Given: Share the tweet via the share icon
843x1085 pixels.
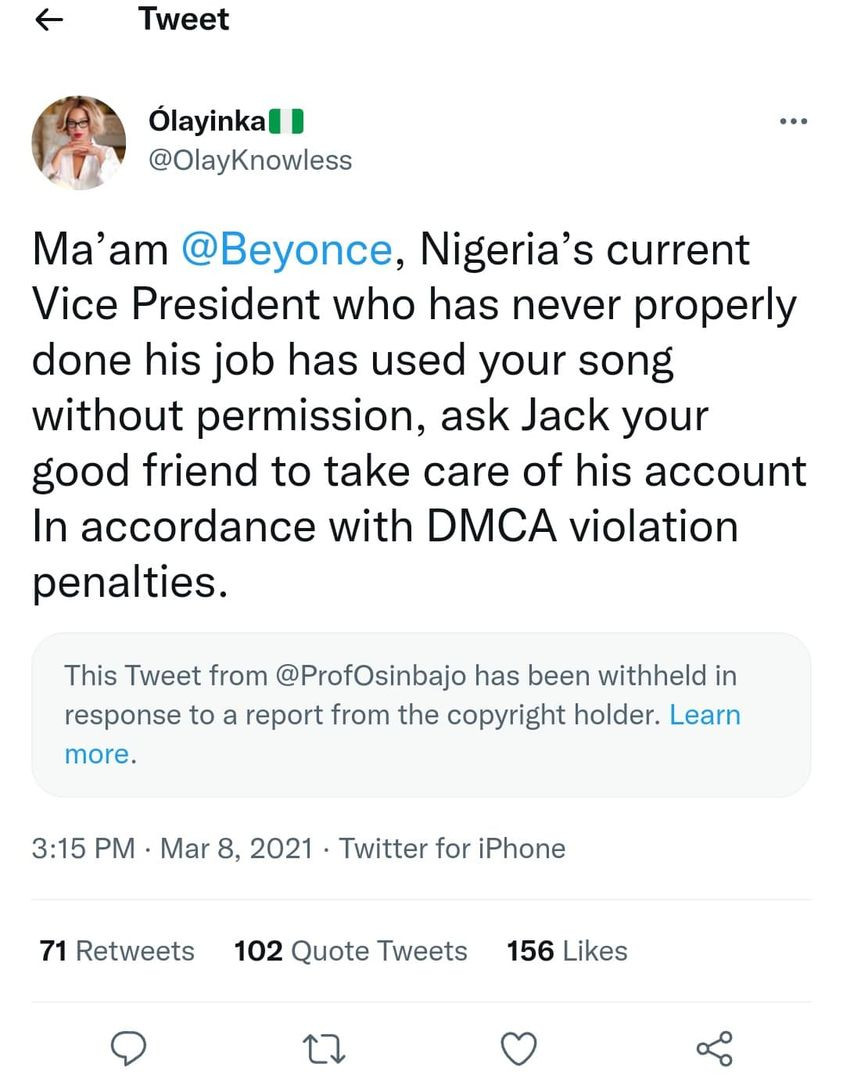Looking at the screenshot, I should tap(714, 1046).
